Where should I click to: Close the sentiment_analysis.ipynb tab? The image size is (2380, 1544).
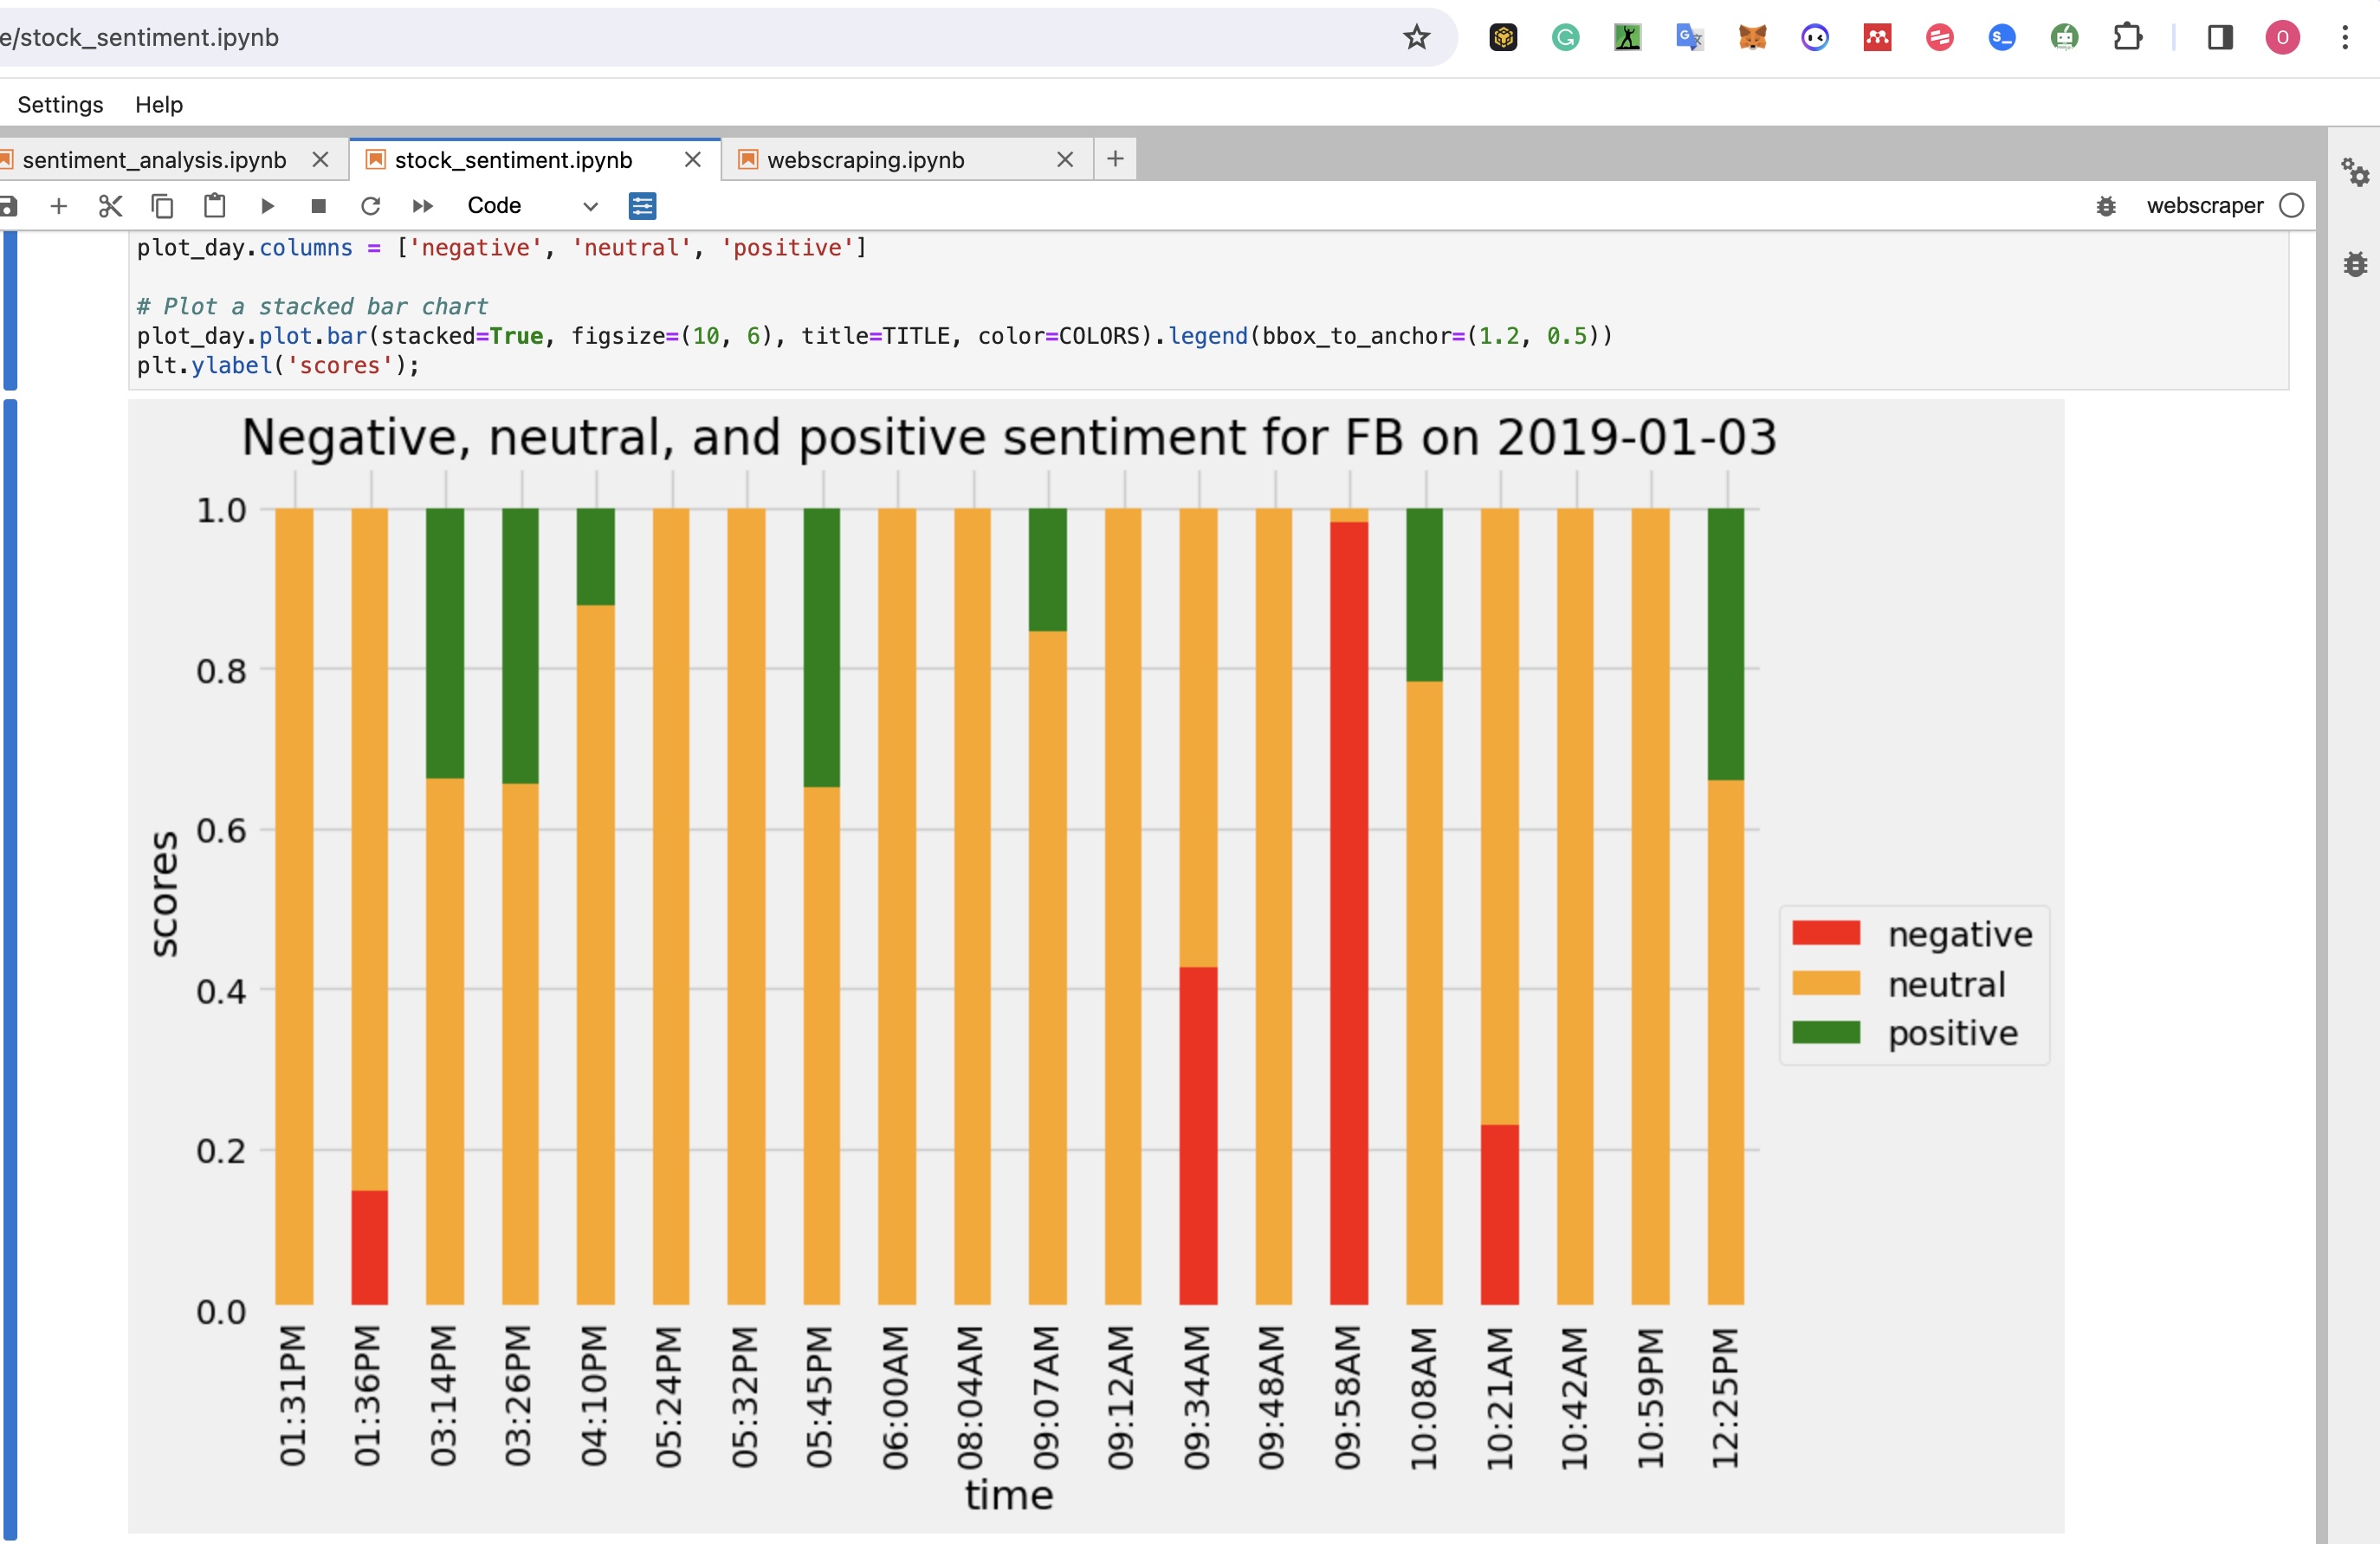(320, 160)
